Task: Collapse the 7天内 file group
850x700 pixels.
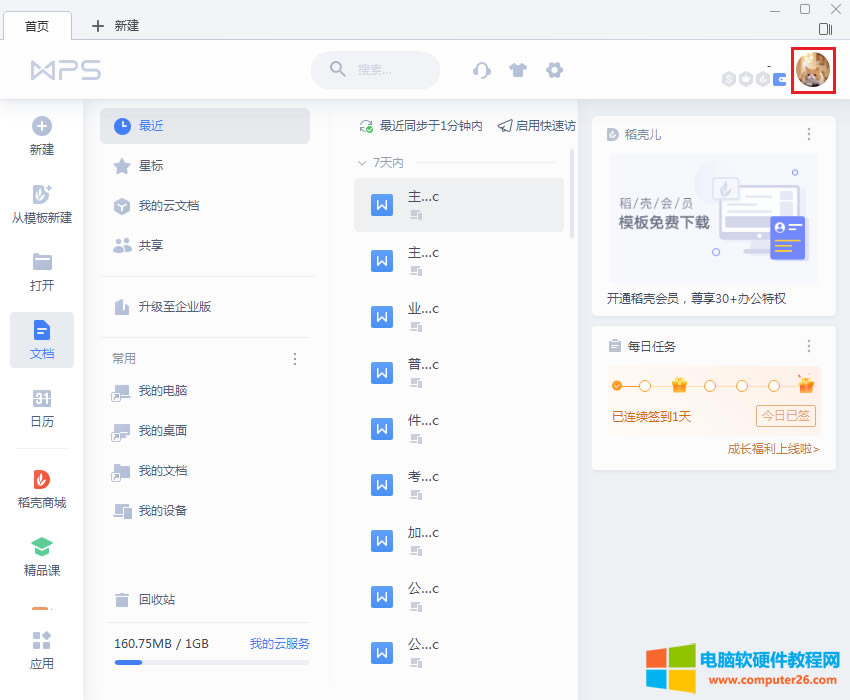Action: tap(362, 162)
